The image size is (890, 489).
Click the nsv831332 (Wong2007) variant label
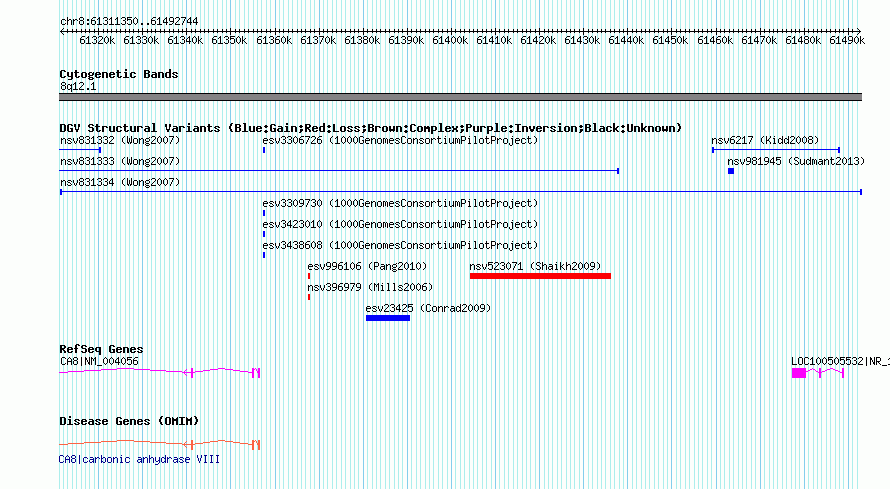pos(120,140)
